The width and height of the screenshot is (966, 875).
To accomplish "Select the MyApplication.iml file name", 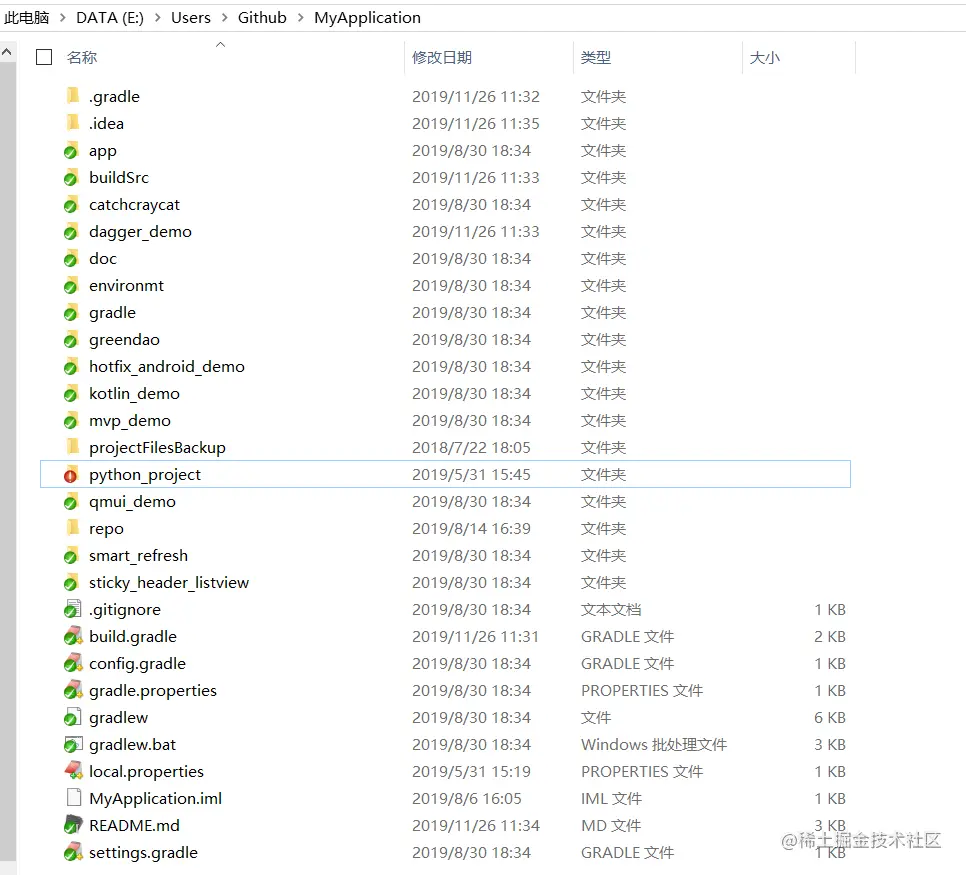I will [x=155, y=799].
